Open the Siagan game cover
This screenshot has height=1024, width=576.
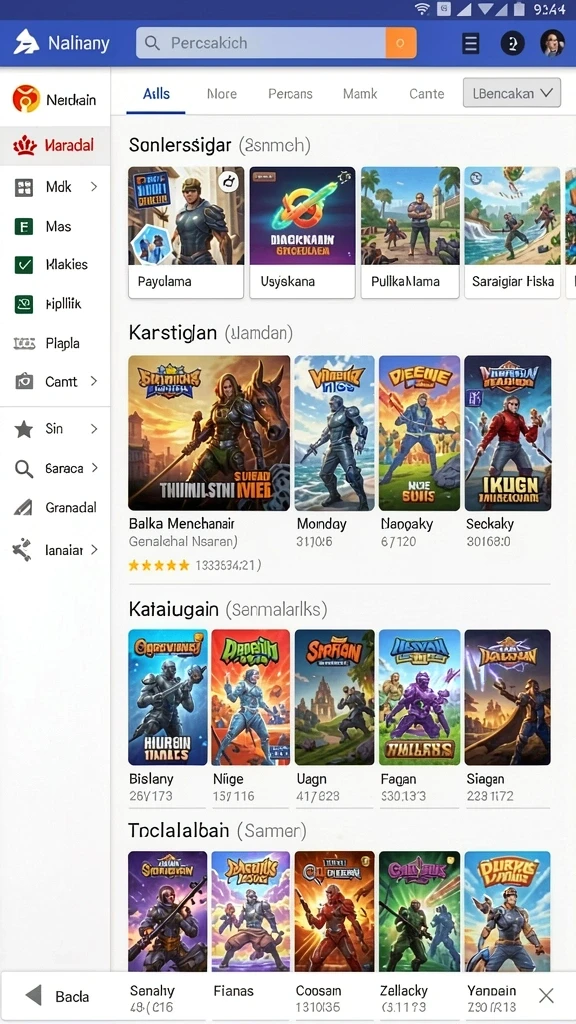click(507, 697)
